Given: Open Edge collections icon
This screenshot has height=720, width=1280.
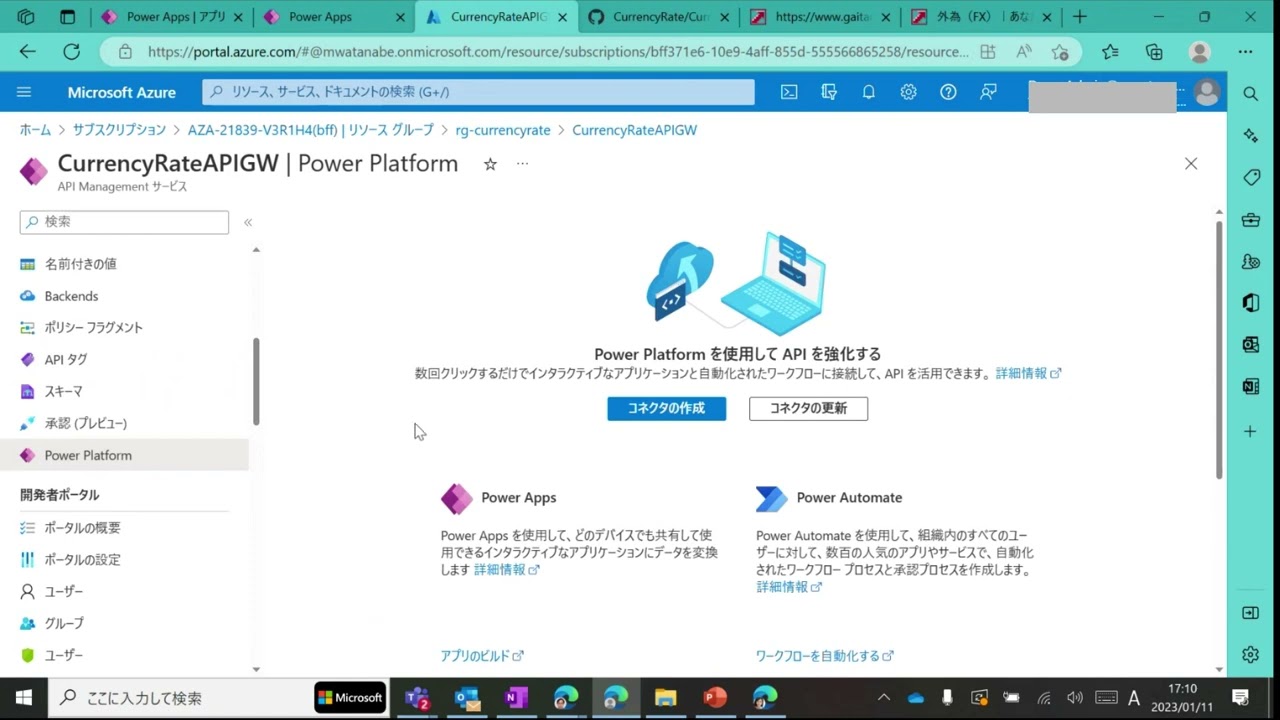Looking at the screenshot, I should pyautogui.click(x=1154, y=52).
